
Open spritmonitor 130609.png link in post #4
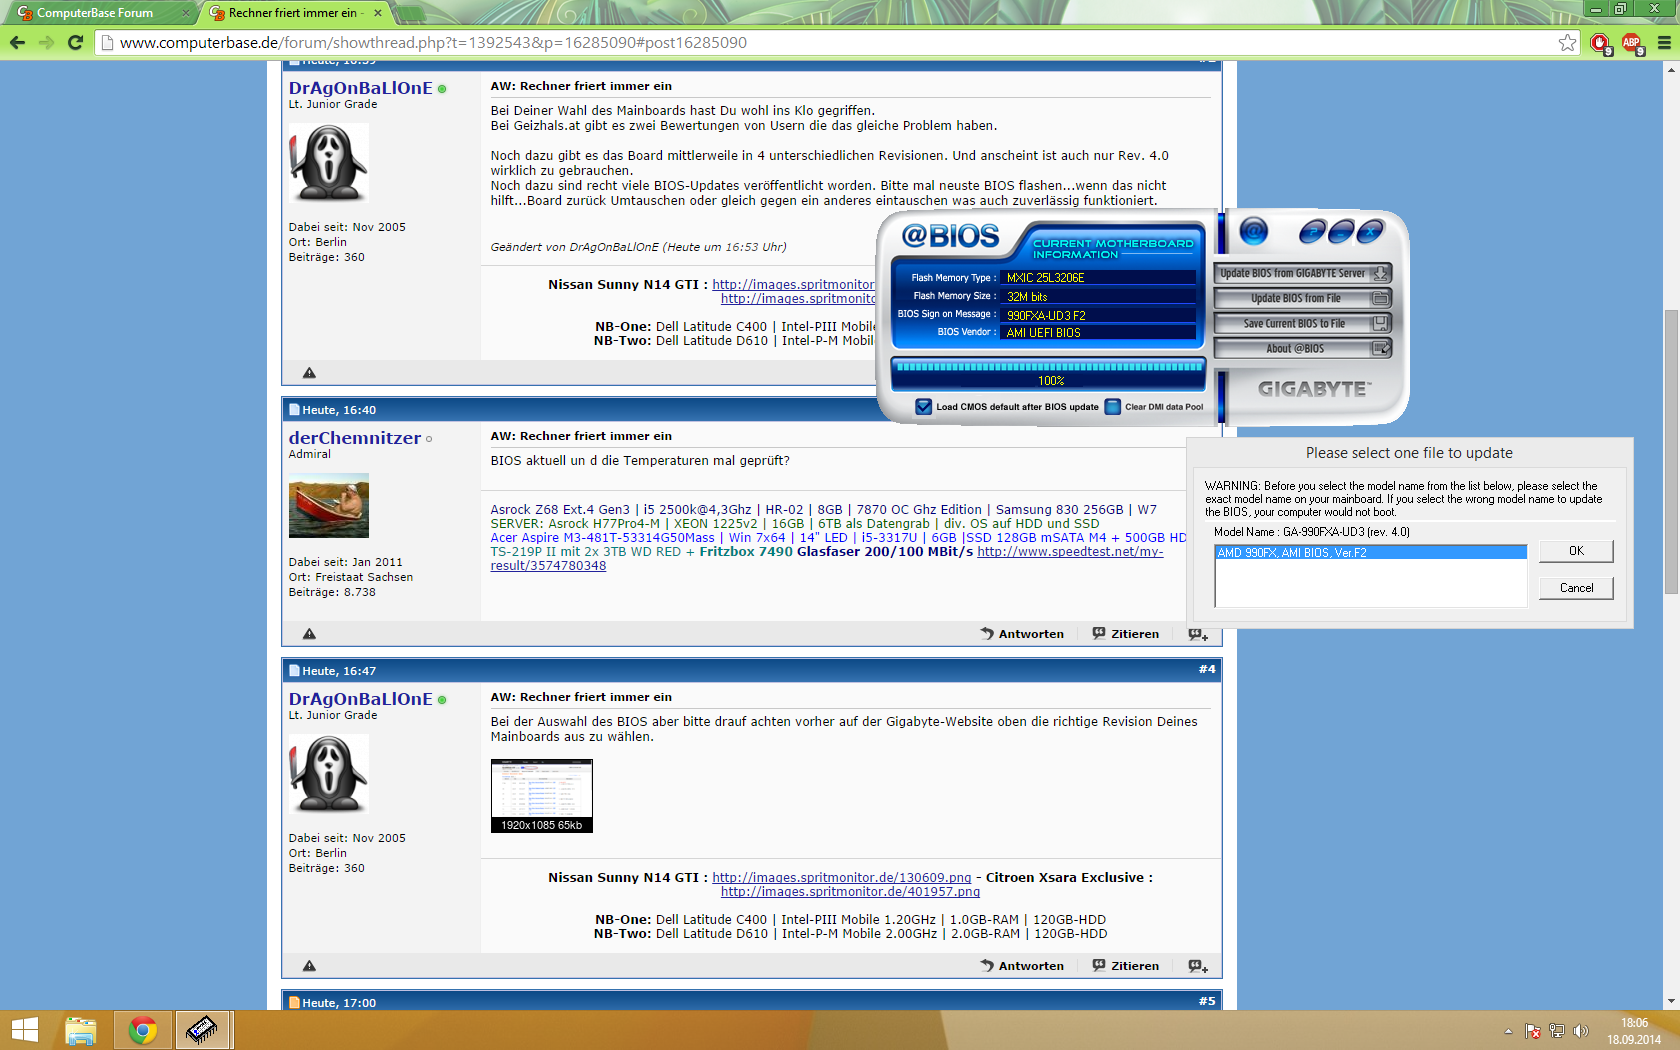point(842,878)
